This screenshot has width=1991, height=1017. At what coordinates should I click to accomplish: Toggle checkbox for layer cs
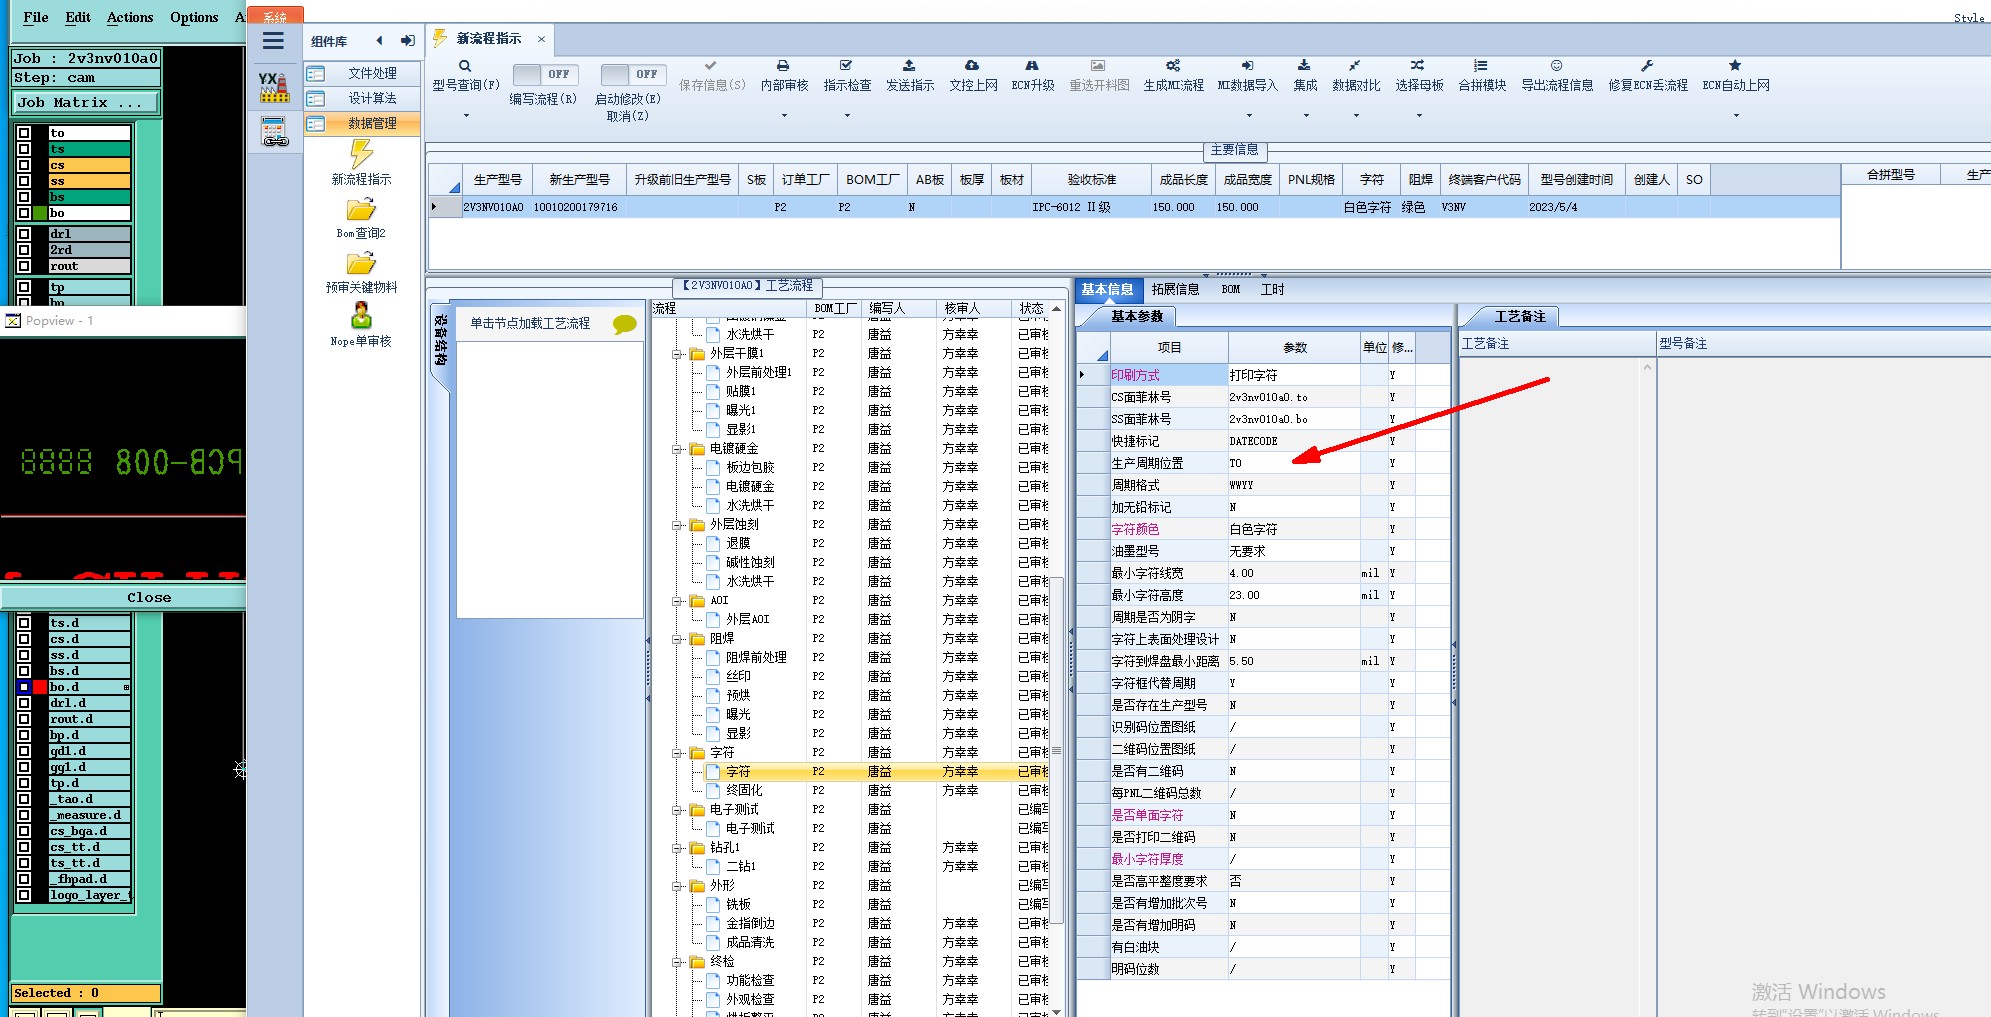pos(24,165)
